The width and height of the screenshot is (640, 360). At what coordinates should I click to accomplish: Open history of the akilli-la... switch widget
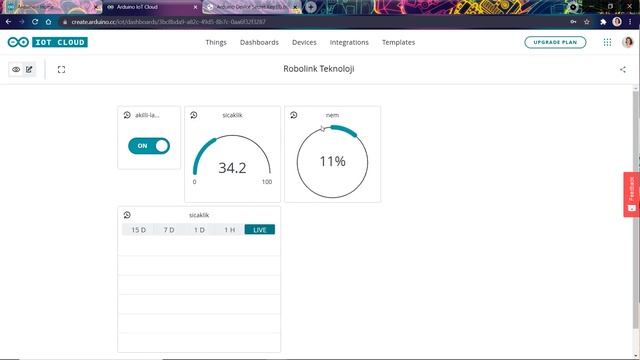pos(127,115)
